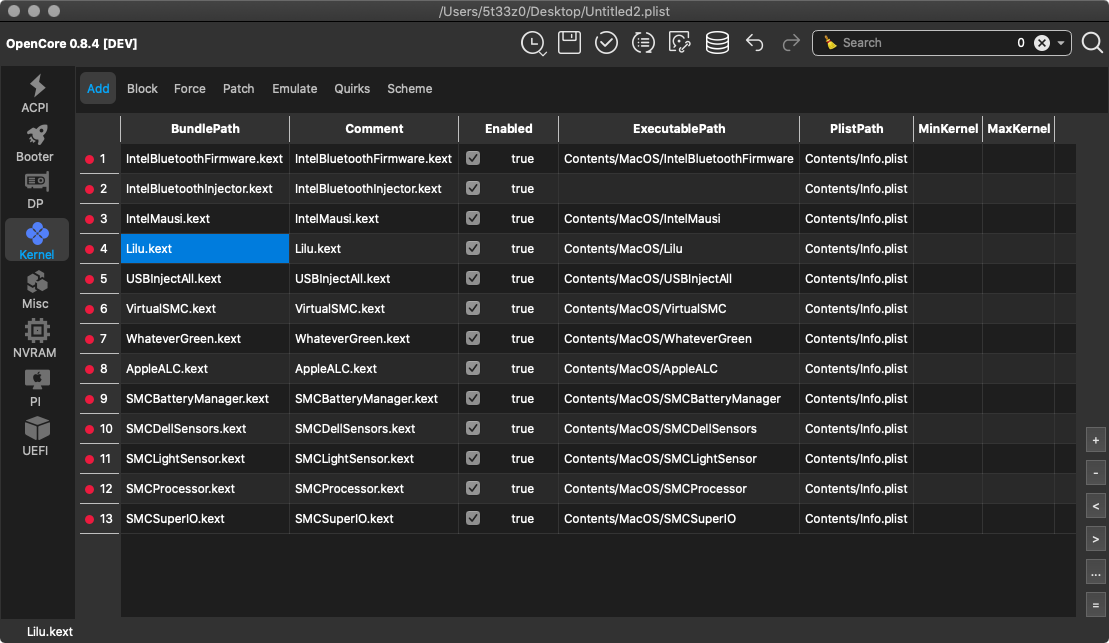This screenshot has width=1109, height=643.
Task: Click the greater-than arrow button
Action: 1096,539
